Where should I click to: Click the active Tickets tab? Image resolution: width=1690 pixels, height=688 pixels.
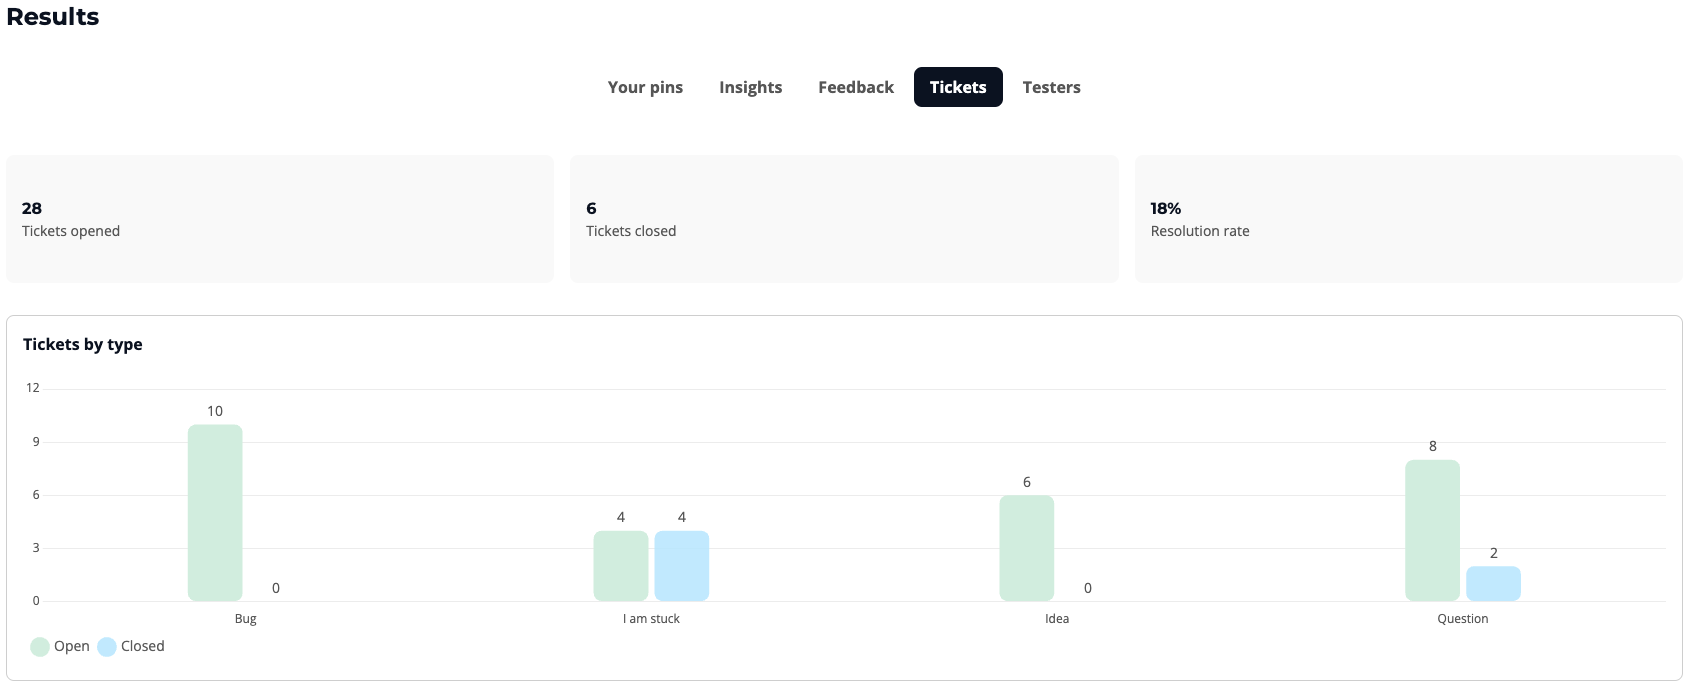click(957, 87)
